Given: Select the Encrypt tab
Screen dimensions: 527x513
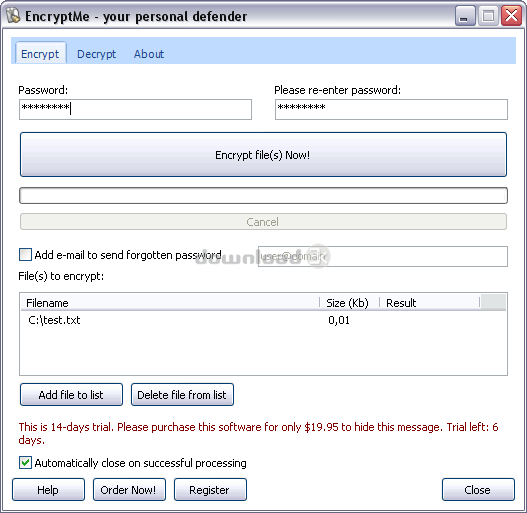Looking at the screenshot, I should pos(40,53).
